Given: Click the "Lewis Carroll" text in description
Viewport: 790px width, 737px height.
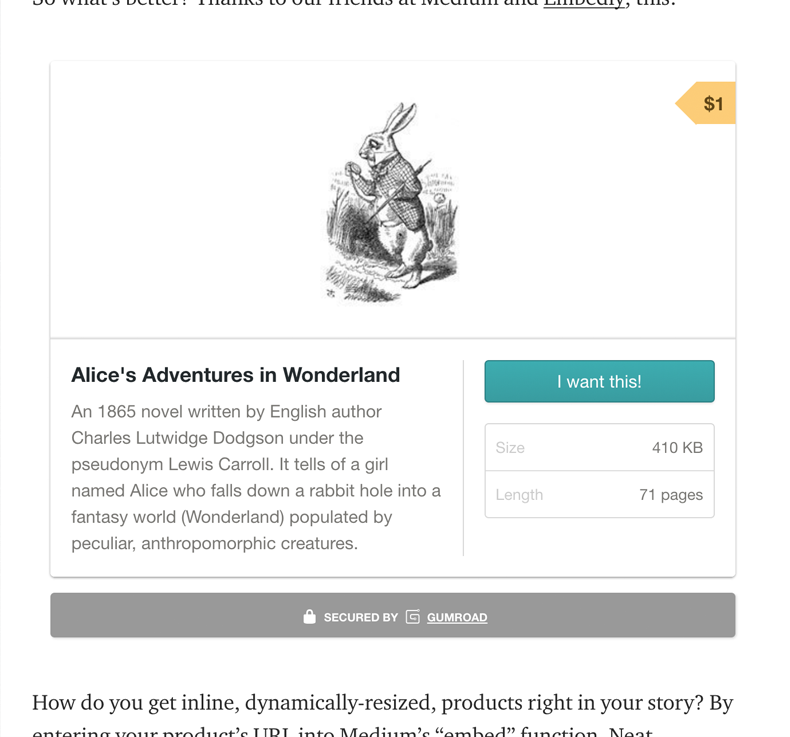Looking at the screenshot, I should [229, 464].
